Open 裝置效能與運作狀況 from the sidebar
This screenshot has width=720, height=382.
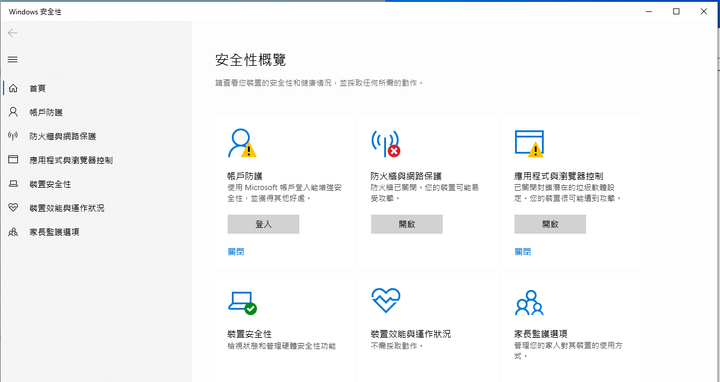tap(67, 208)
